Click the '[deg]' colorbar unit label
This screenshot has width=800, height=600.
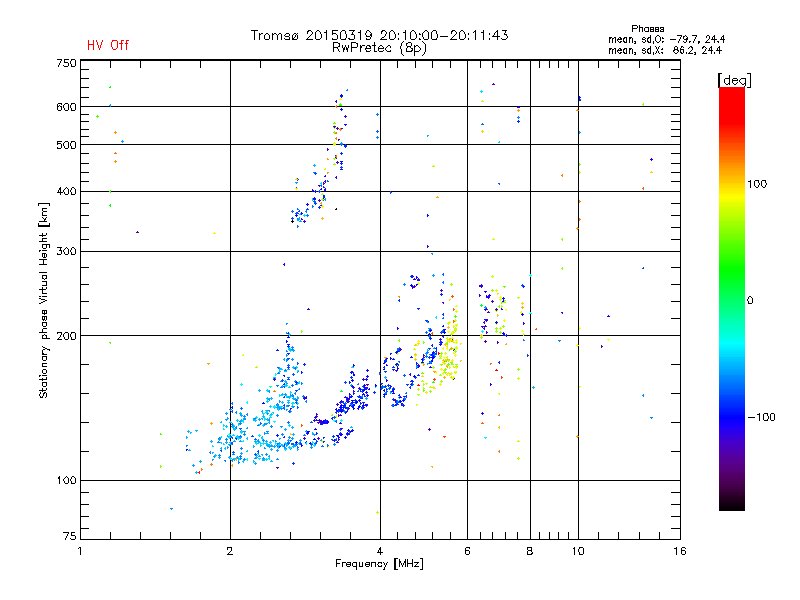tap(734, 80)
